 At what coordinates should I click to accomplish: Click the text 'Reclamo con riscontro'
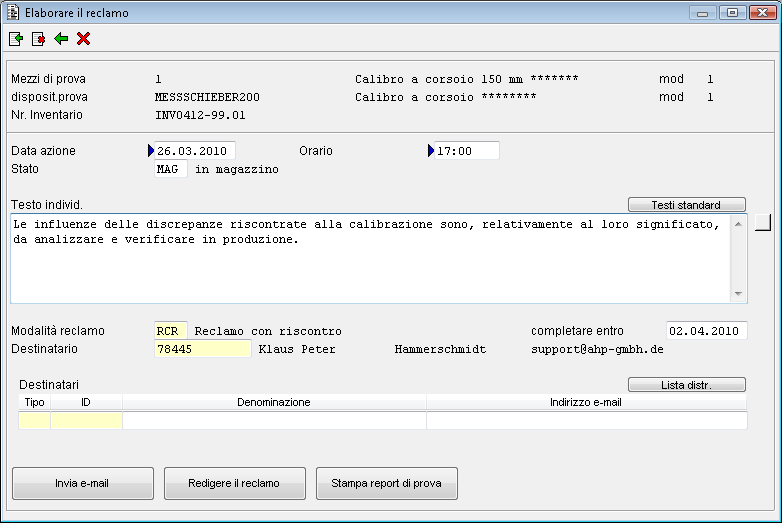[268, 331]
